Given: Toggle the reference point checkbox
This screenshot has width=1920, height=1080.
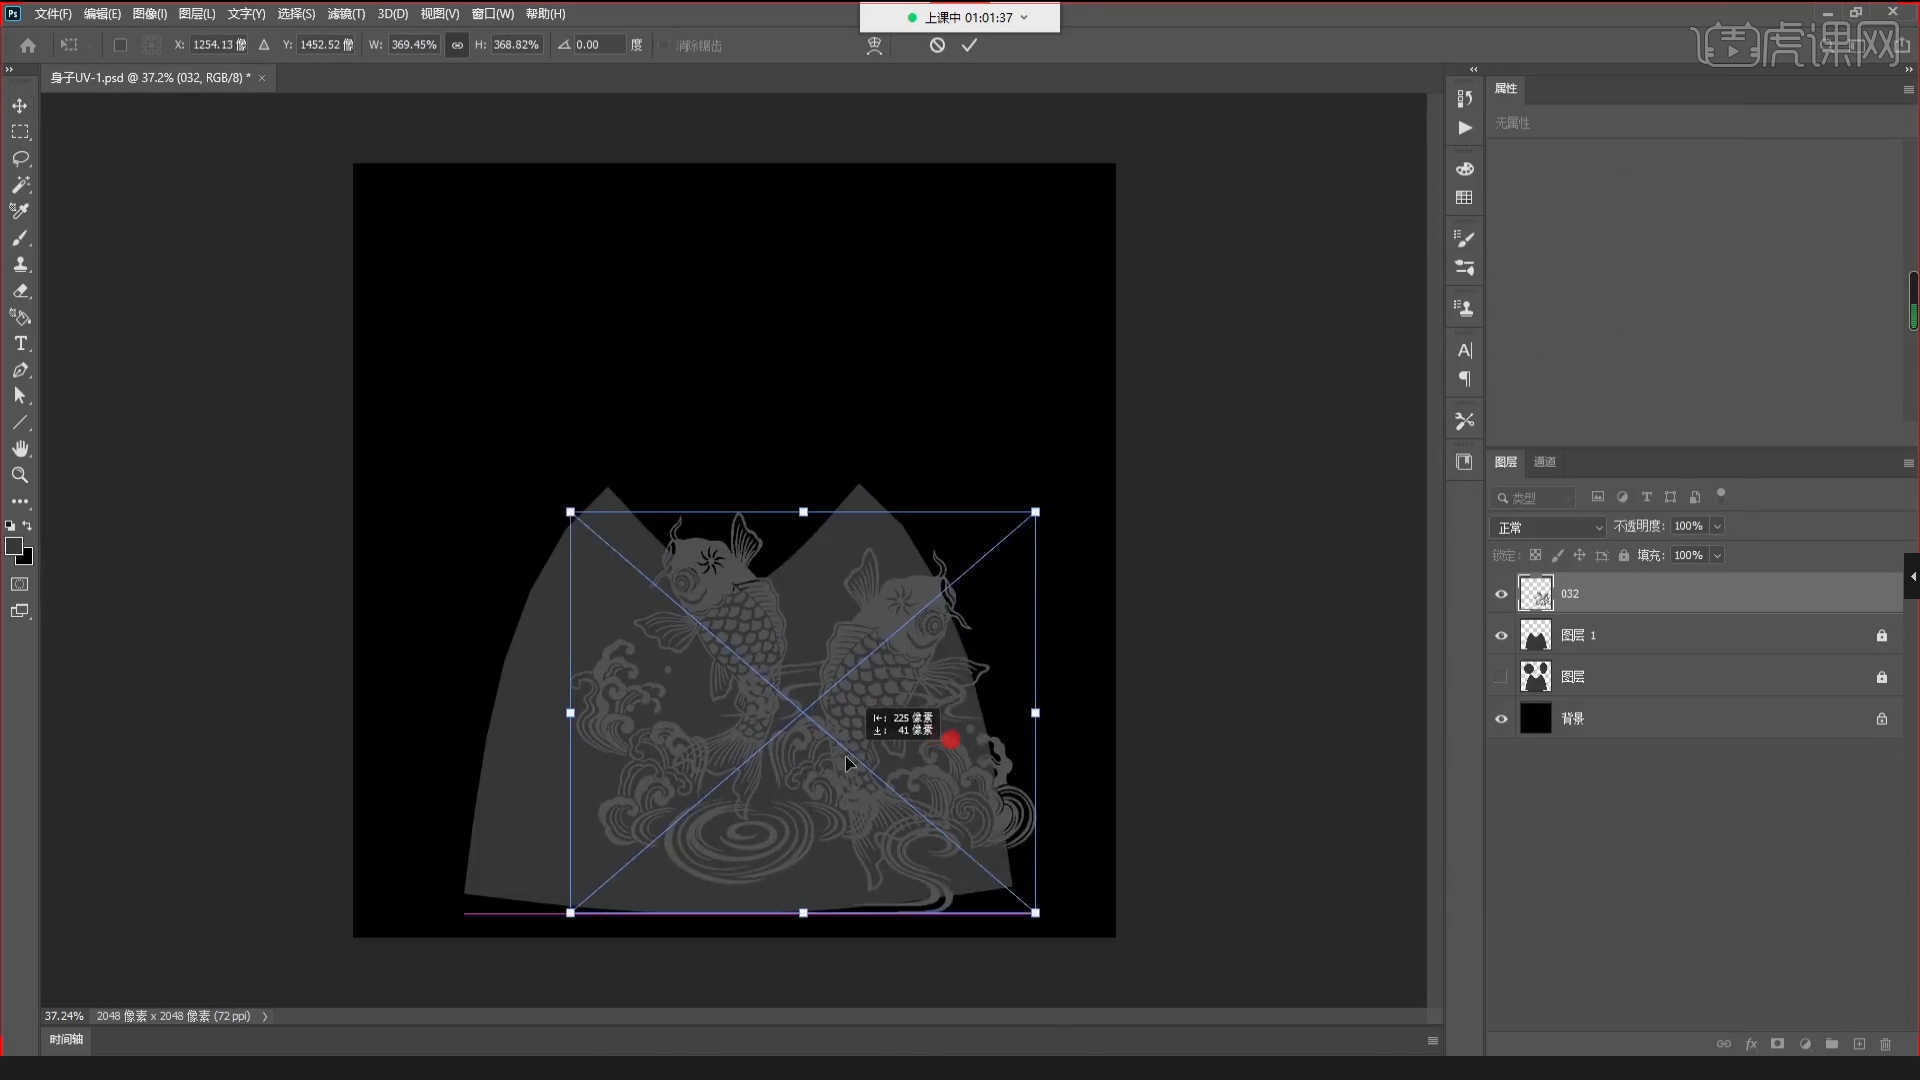Looking at the screenshot, I should click(120, 45).
